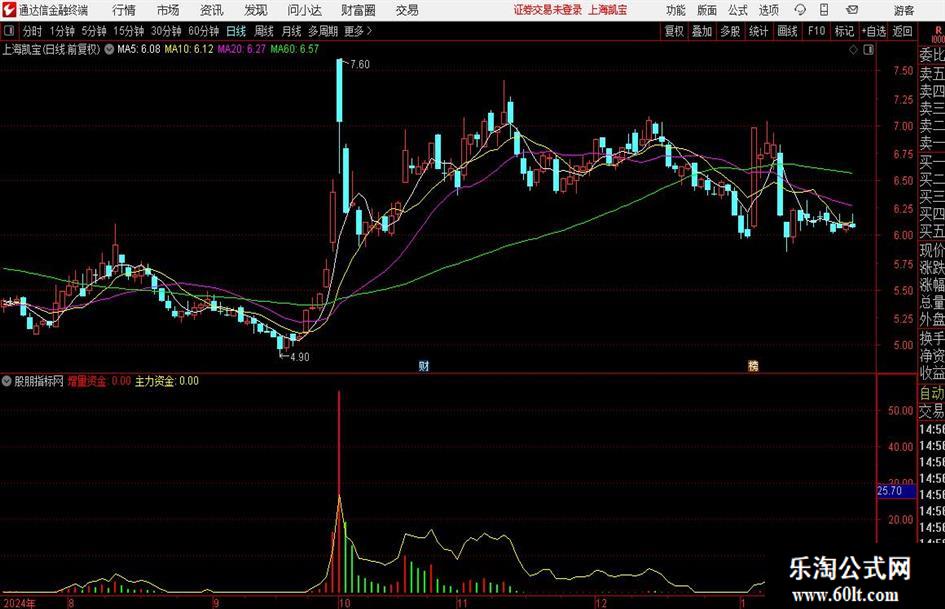Click the MA5: 6.08 indicator value
945x609 pixels.
(x=139, y=49)
